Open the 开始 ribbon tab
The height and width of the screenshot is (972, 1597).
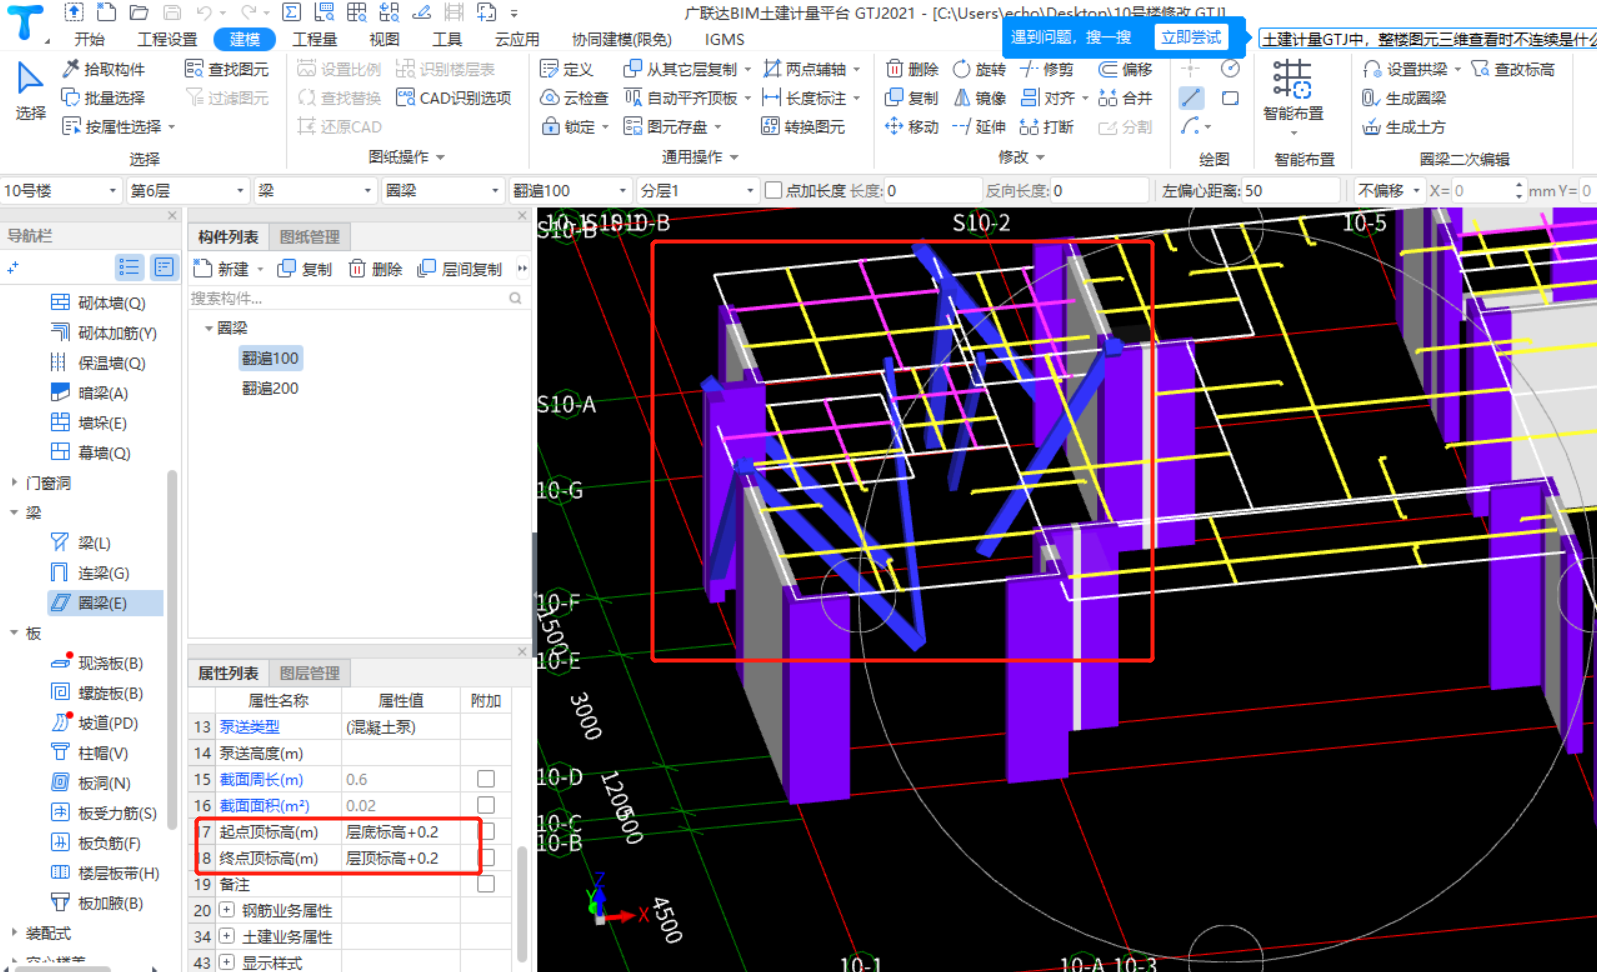(90, 39)
